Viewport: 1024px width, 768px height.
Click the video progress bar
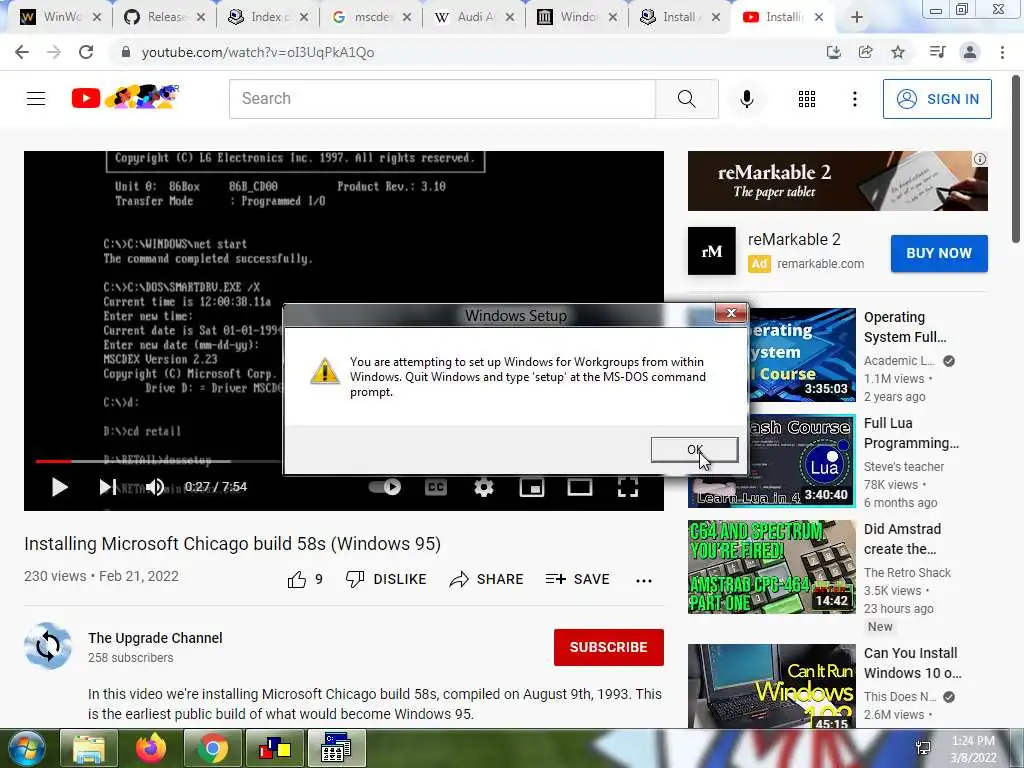pyautogui.click(x=158, y=461)
